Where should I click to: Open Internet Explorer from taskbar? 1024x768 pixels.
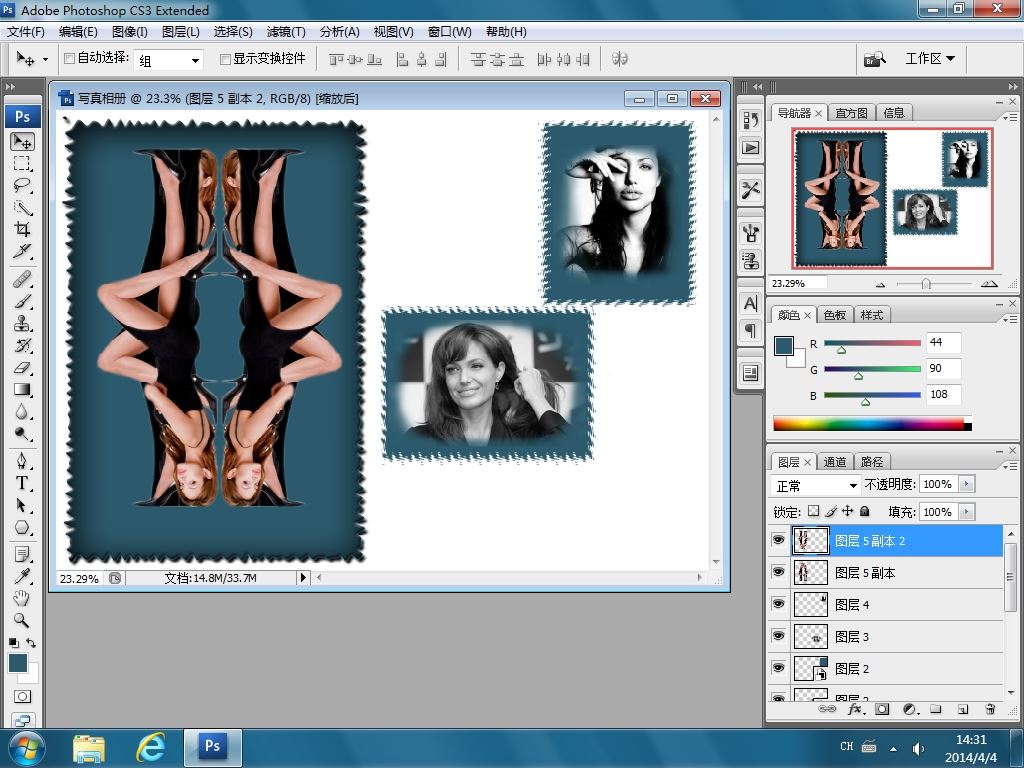[150, 747]
